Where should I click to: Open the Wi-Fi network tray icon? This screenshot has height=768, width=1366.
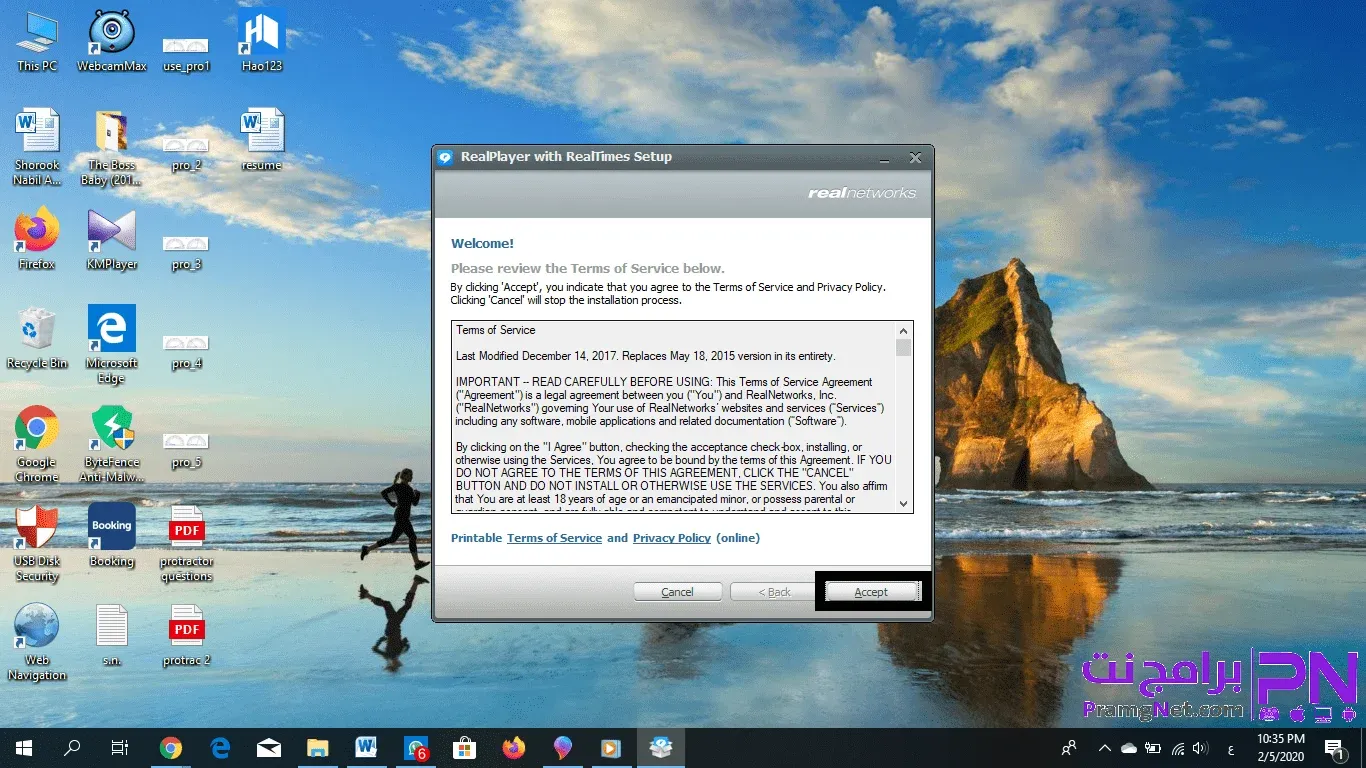point(1178,747)
